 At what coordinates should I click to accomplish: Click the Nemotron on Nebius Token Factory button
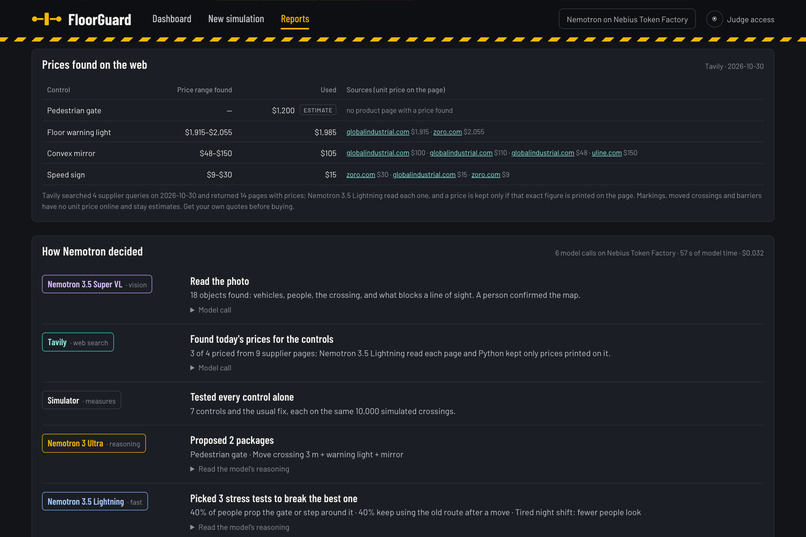pos(627,19)
